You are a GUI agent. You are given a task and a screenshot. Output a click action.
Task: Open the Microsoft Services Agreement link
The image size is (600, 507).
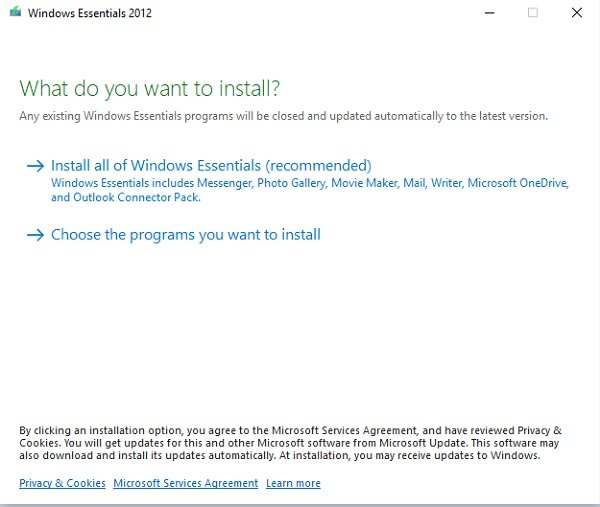click(x=186, y=483)
